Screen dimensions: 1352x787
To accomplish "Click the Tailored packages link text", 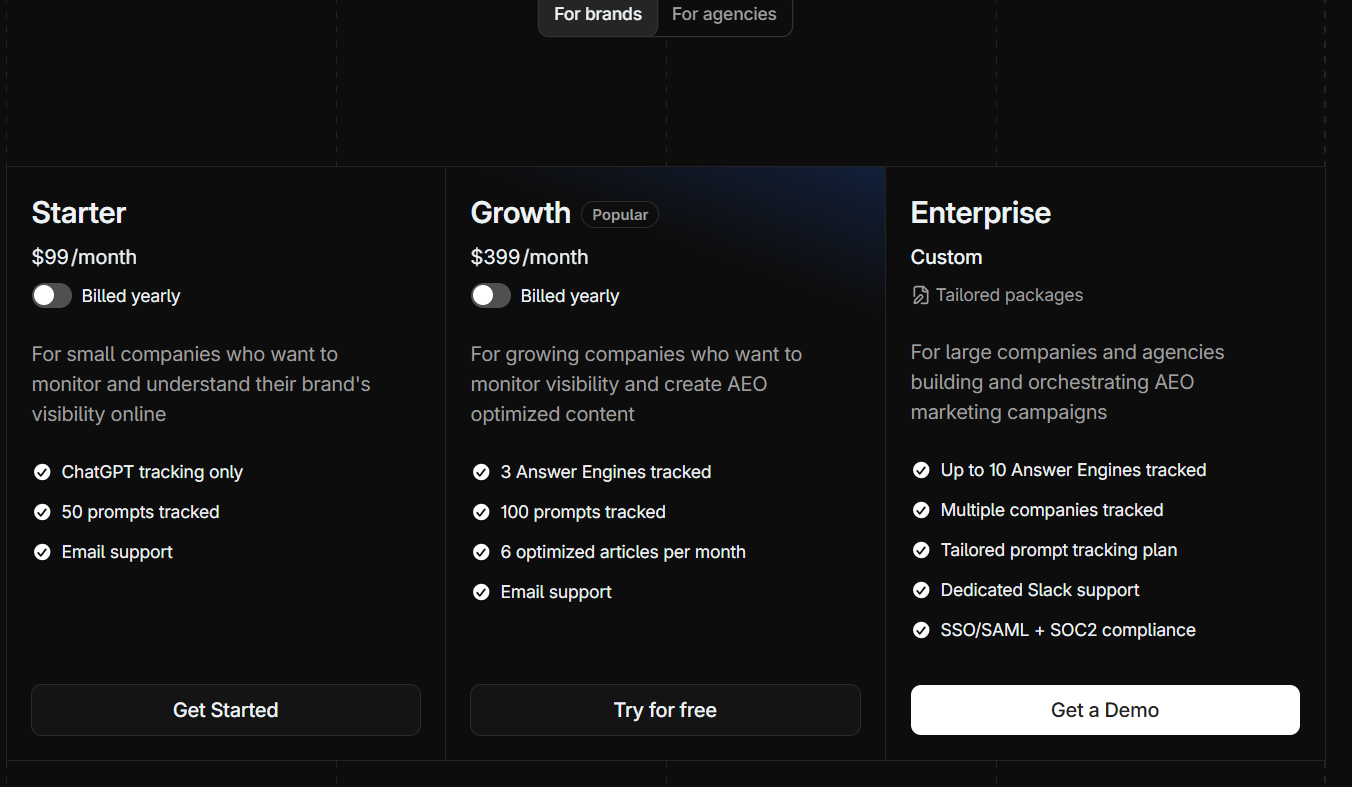I will coord(1009,295).
